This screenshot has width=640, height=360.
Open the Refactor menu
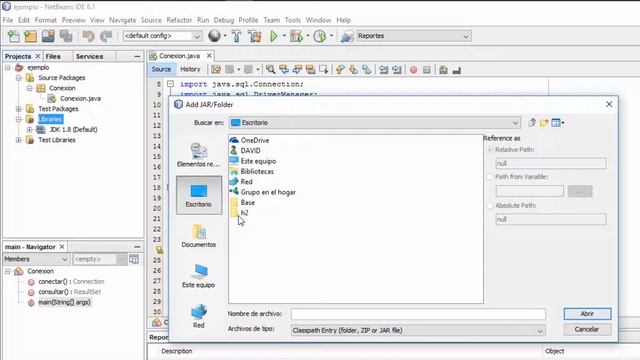pos(179,20)
